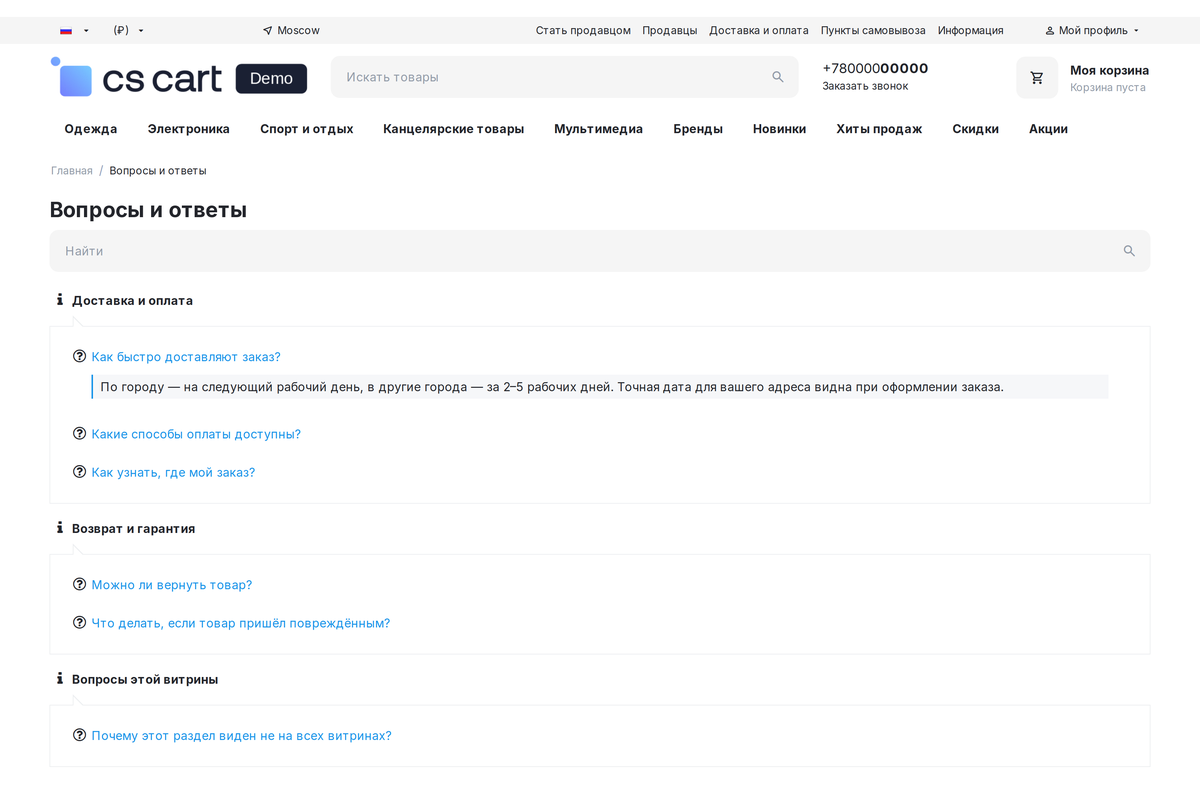Click question icon beside Какие способы оплаты доступны
1200x800 pixels.
pos(80,433)
